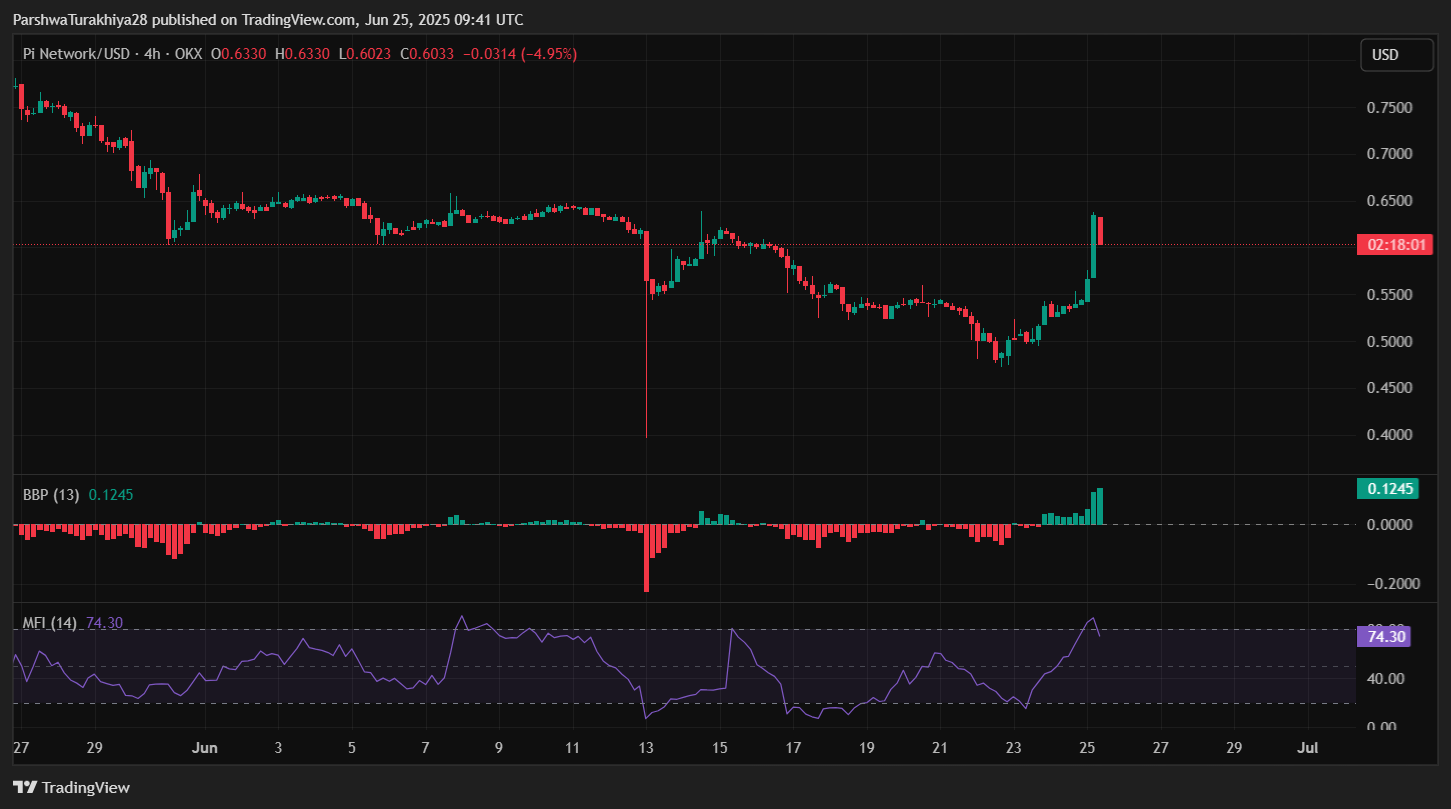
Task: Click date 25 on the time axis
Action: [x=1087, y=747]
